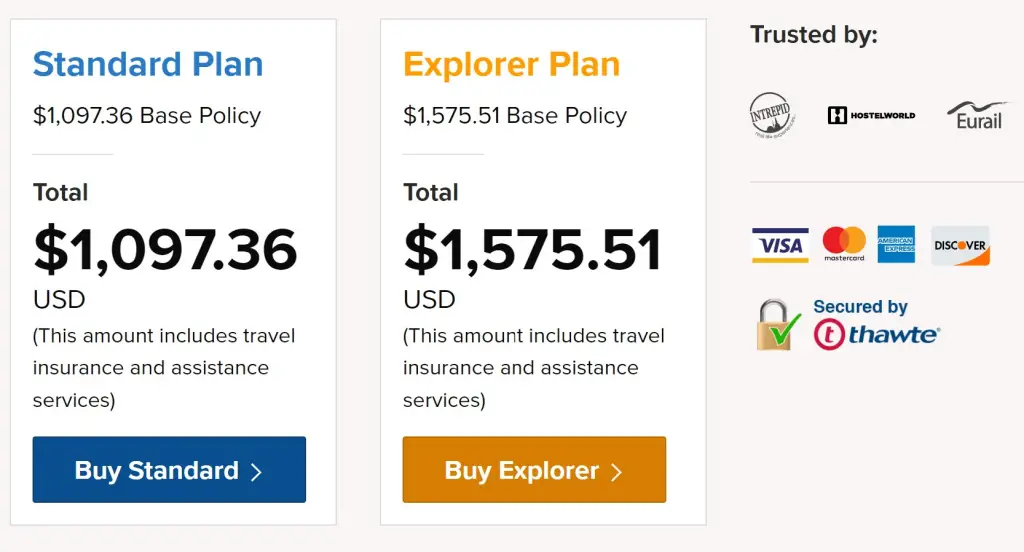Screen dimensions: 1024x552
Task: Select the Explorer Plan heading
Action: pyautogui.click(x=511, y=64)
